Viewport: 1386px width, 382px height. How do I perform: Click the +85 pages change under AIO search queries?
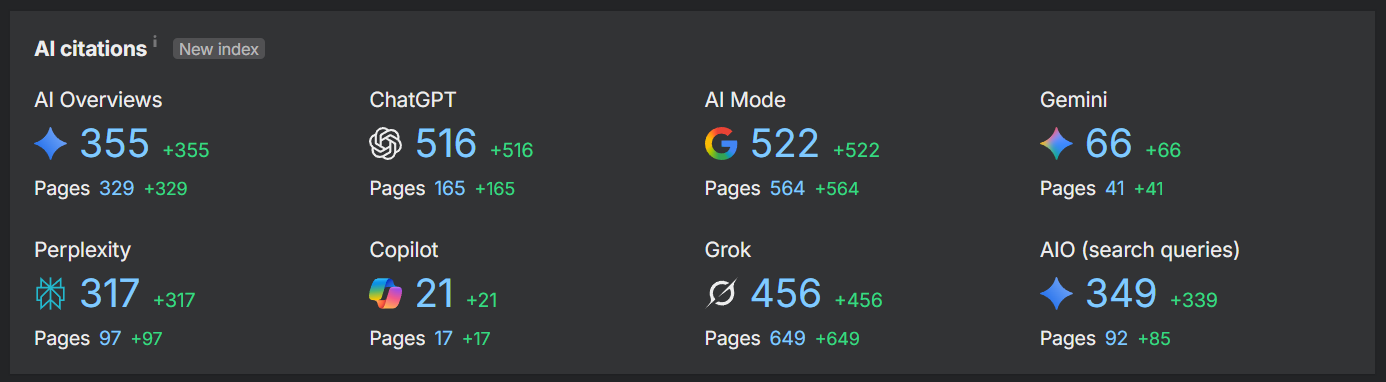pyautogui.click(x=1154, y=338)
